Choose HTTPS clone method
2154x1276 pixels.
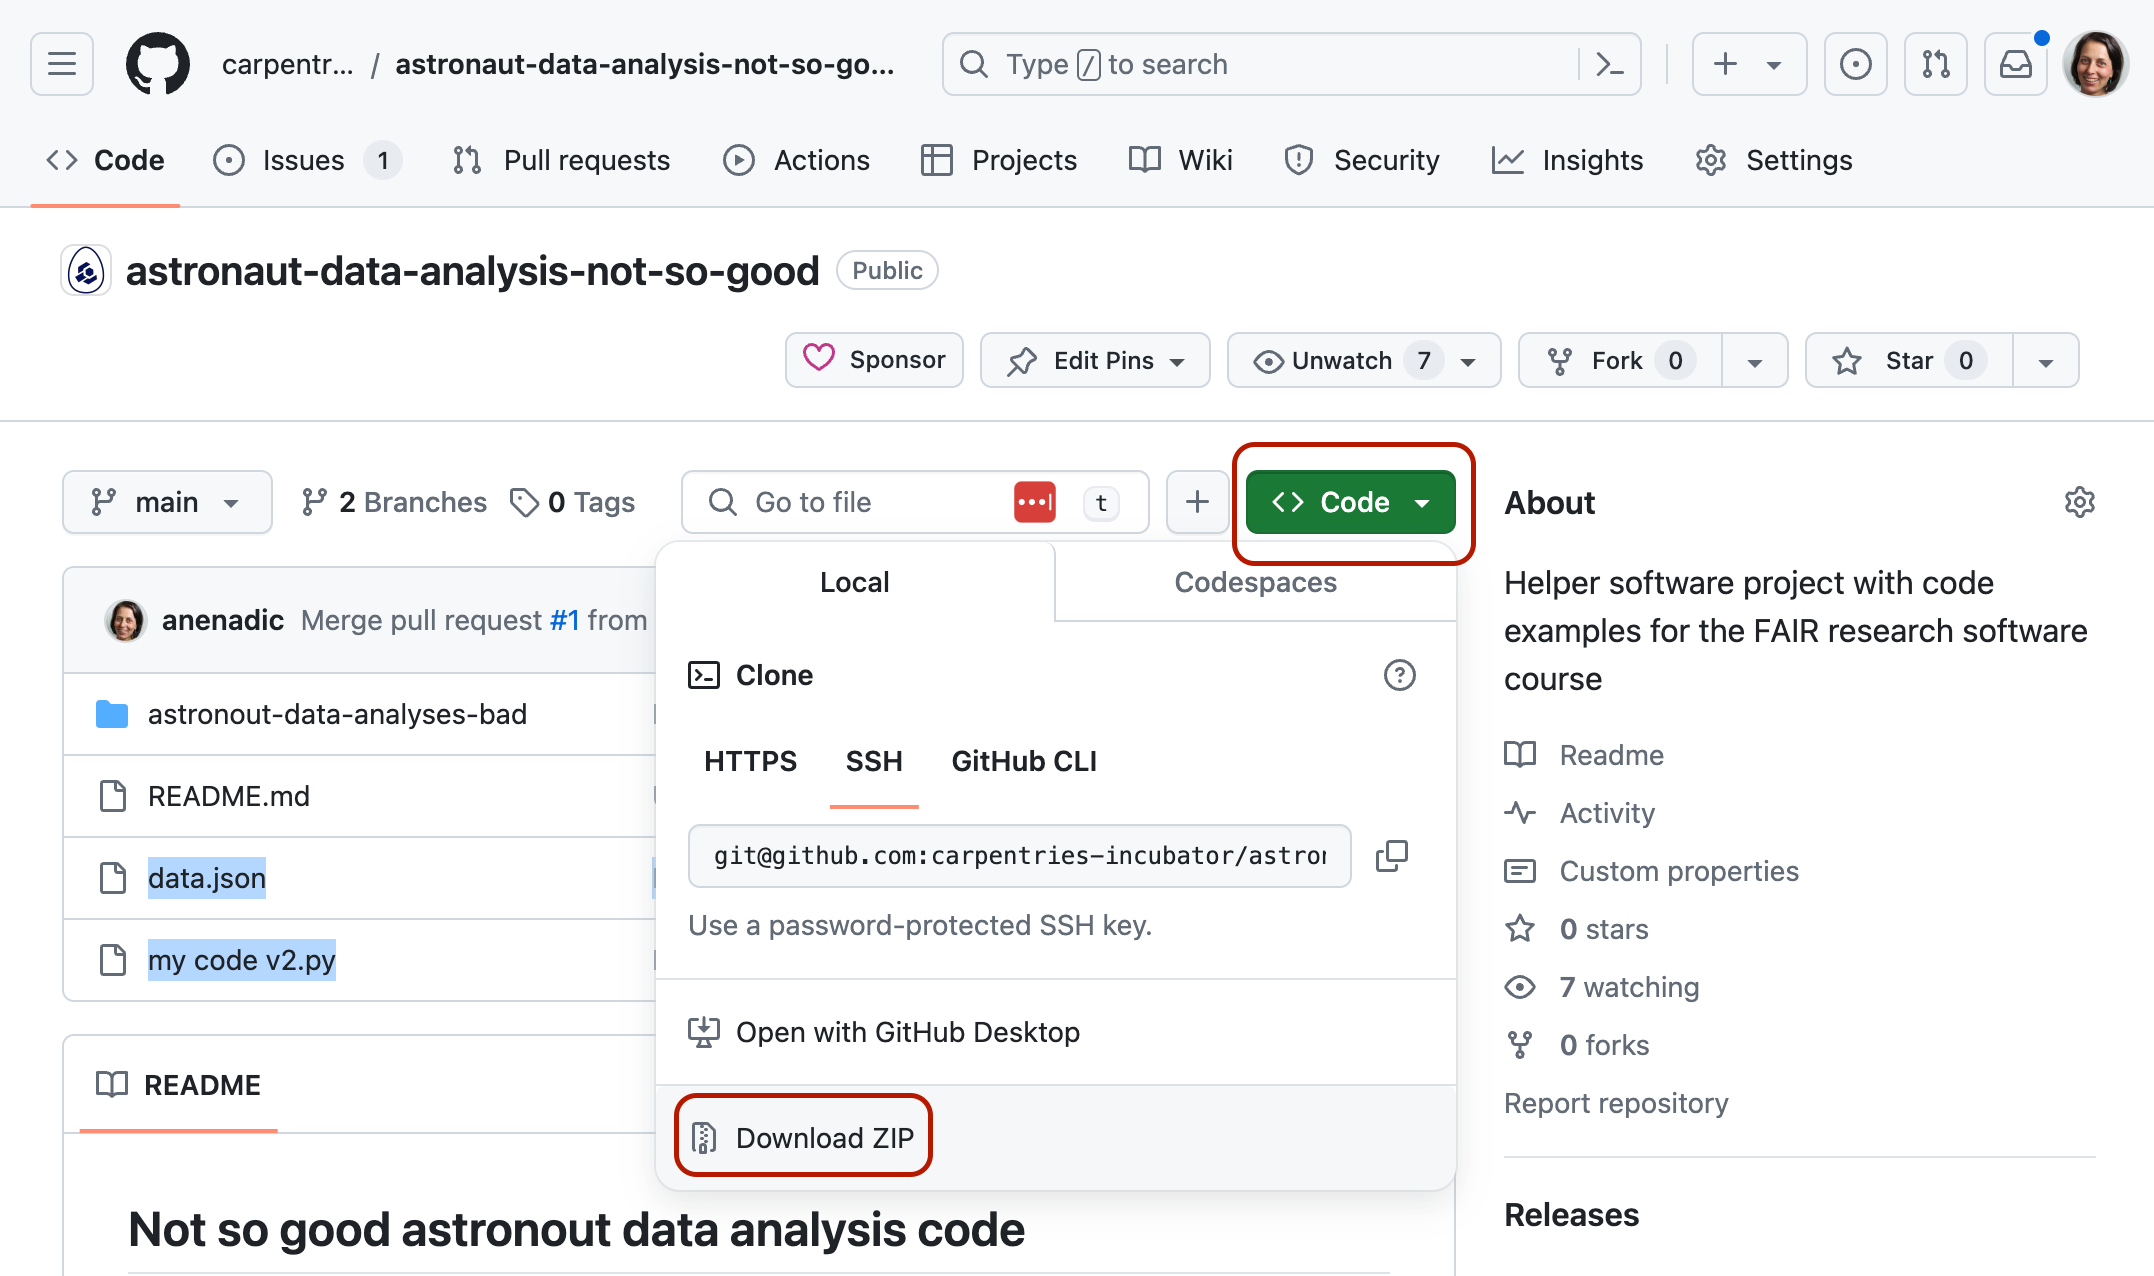[x=750, y=761]
